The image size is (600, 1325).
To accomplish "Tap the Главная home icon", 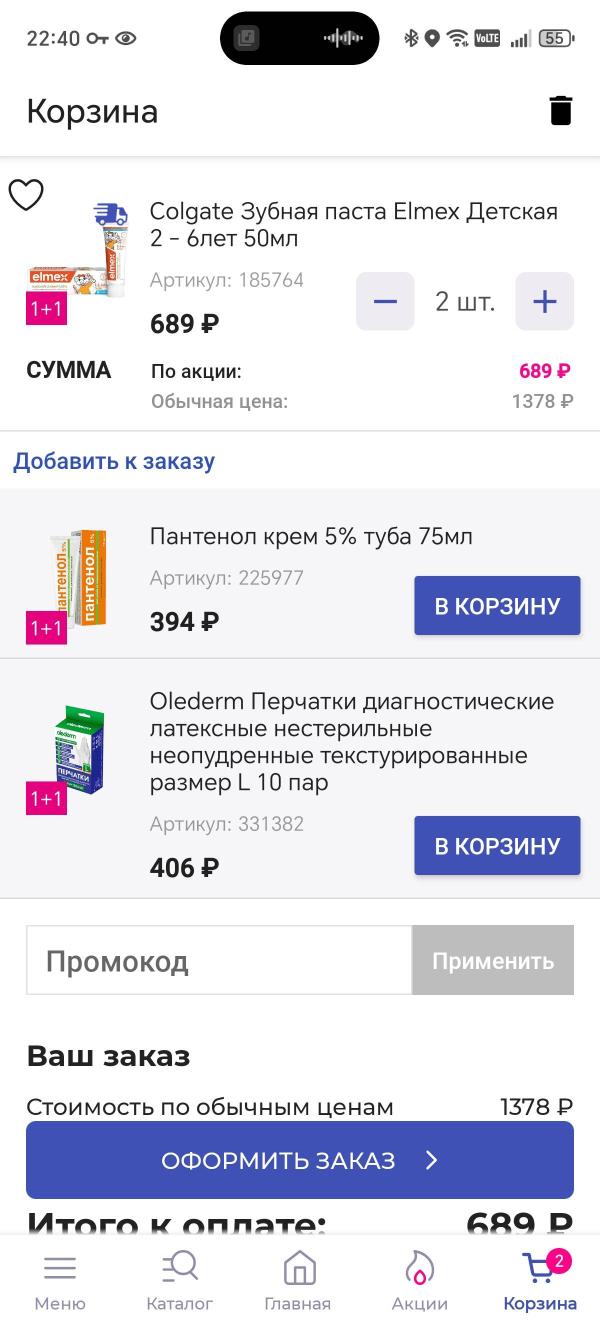I will [x=300, y=1266].
